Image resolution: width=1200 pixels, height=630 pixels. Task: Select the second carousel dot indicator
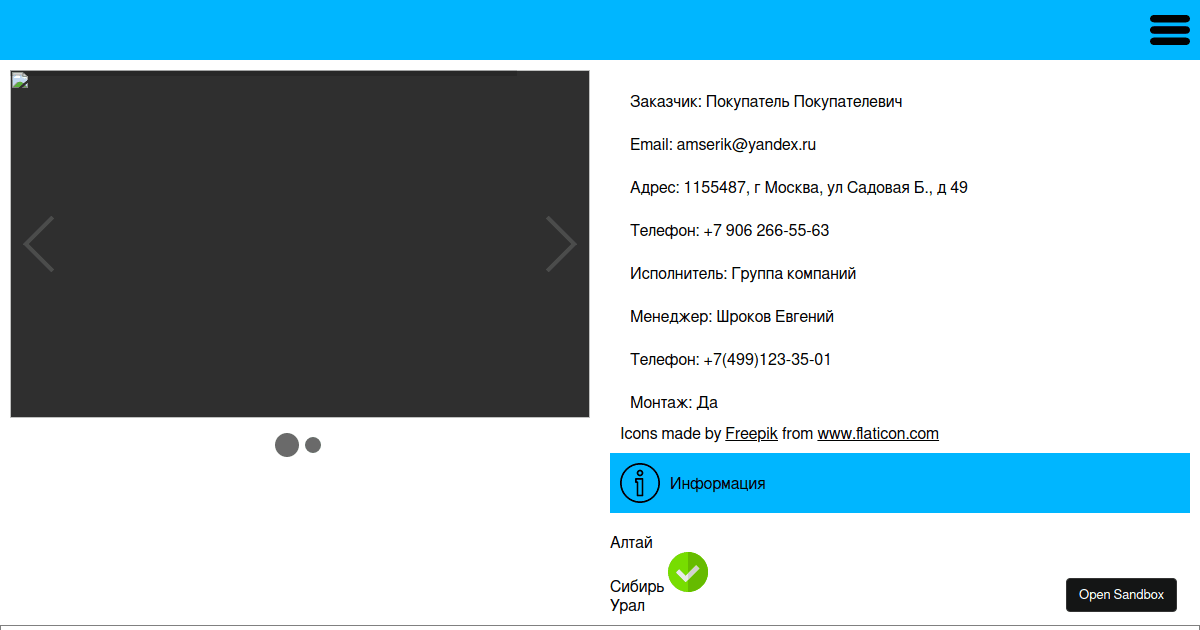(313, 445)
